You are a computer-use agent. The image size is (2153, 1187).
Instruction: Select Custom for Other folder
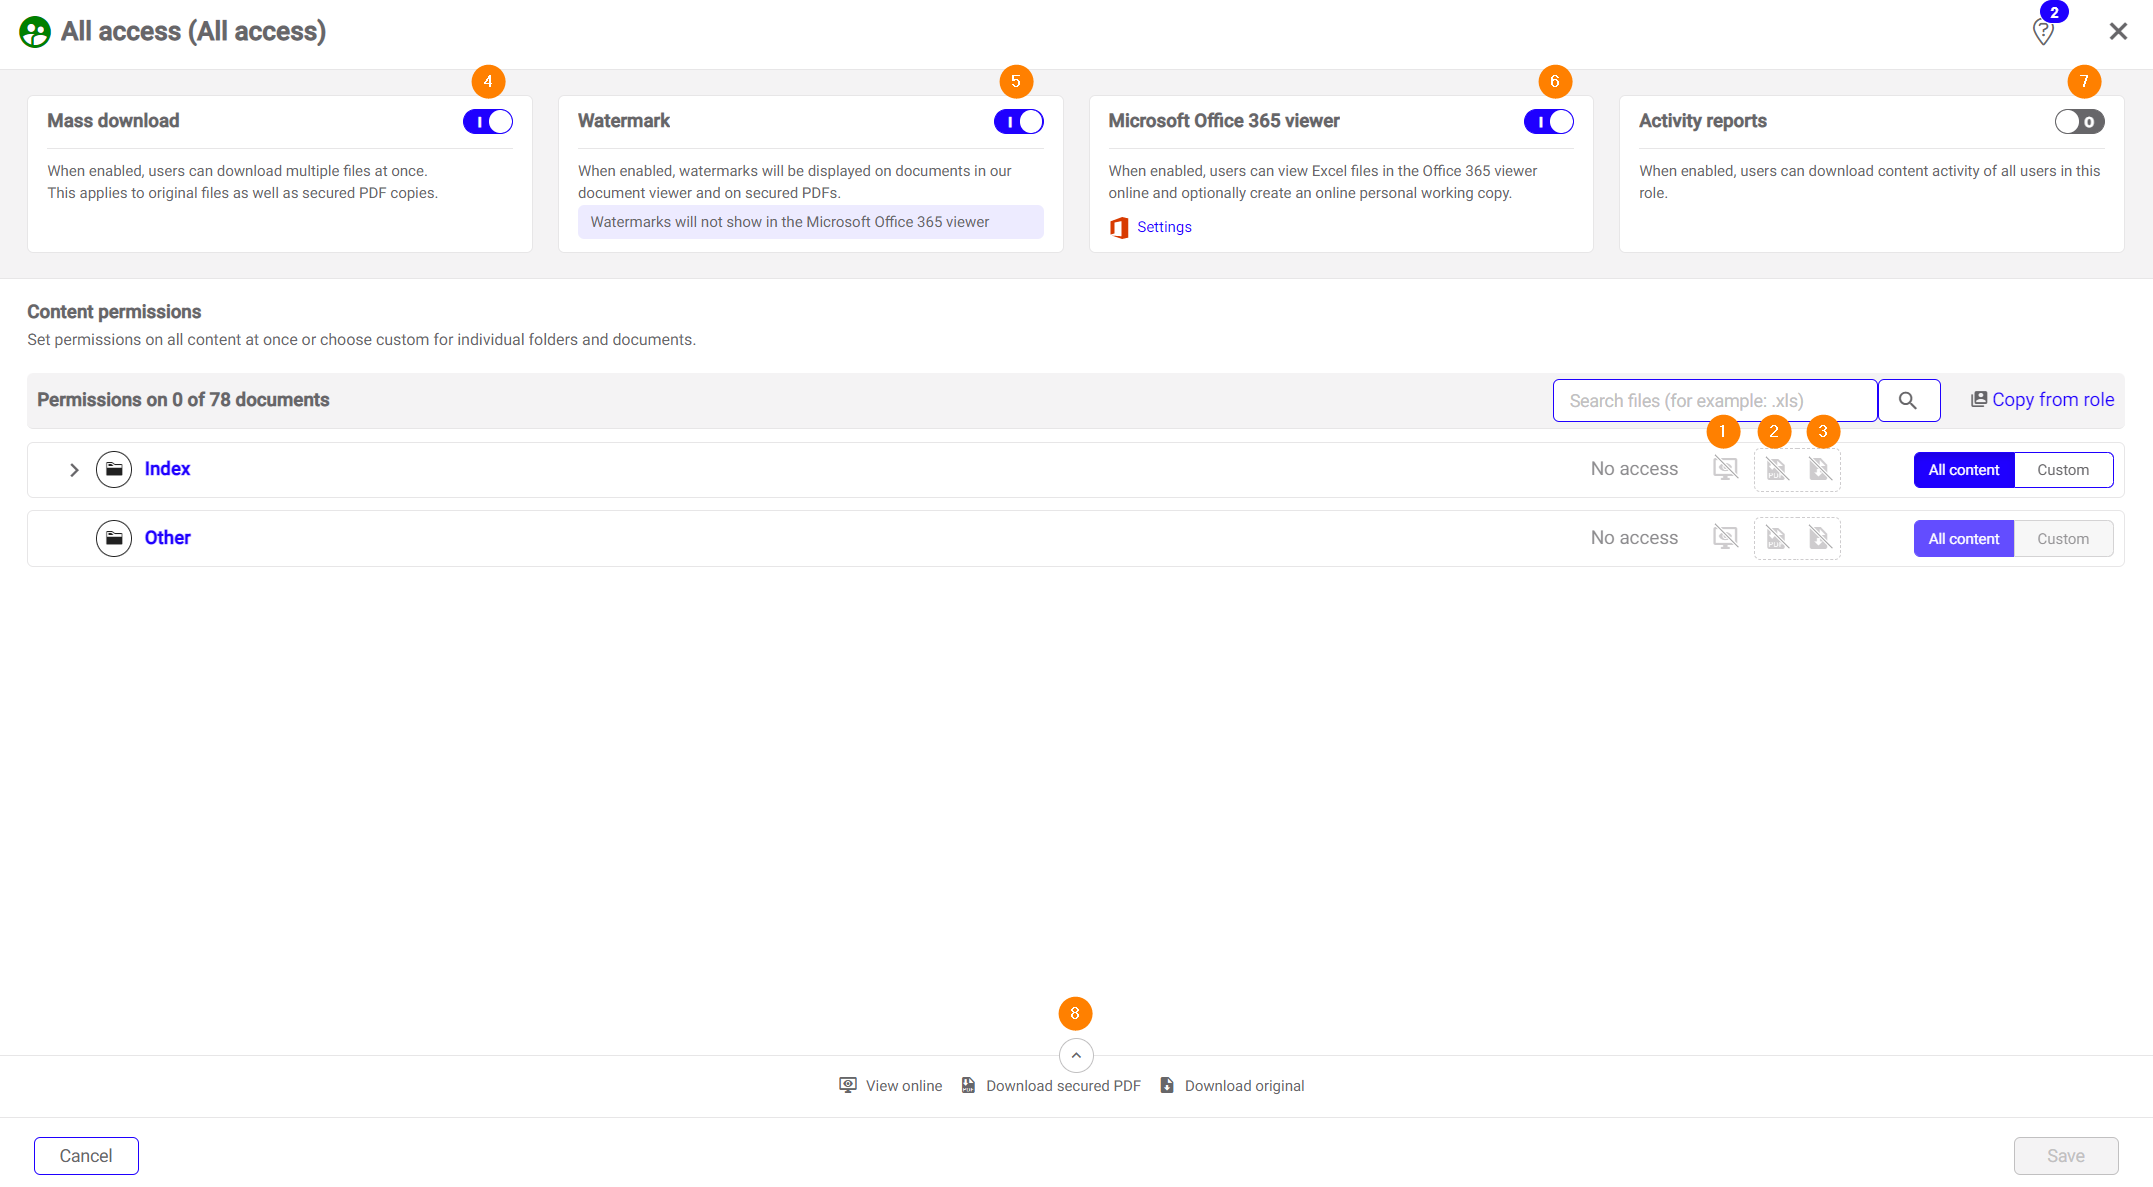pyautogui.click(x=2063, y=539)
